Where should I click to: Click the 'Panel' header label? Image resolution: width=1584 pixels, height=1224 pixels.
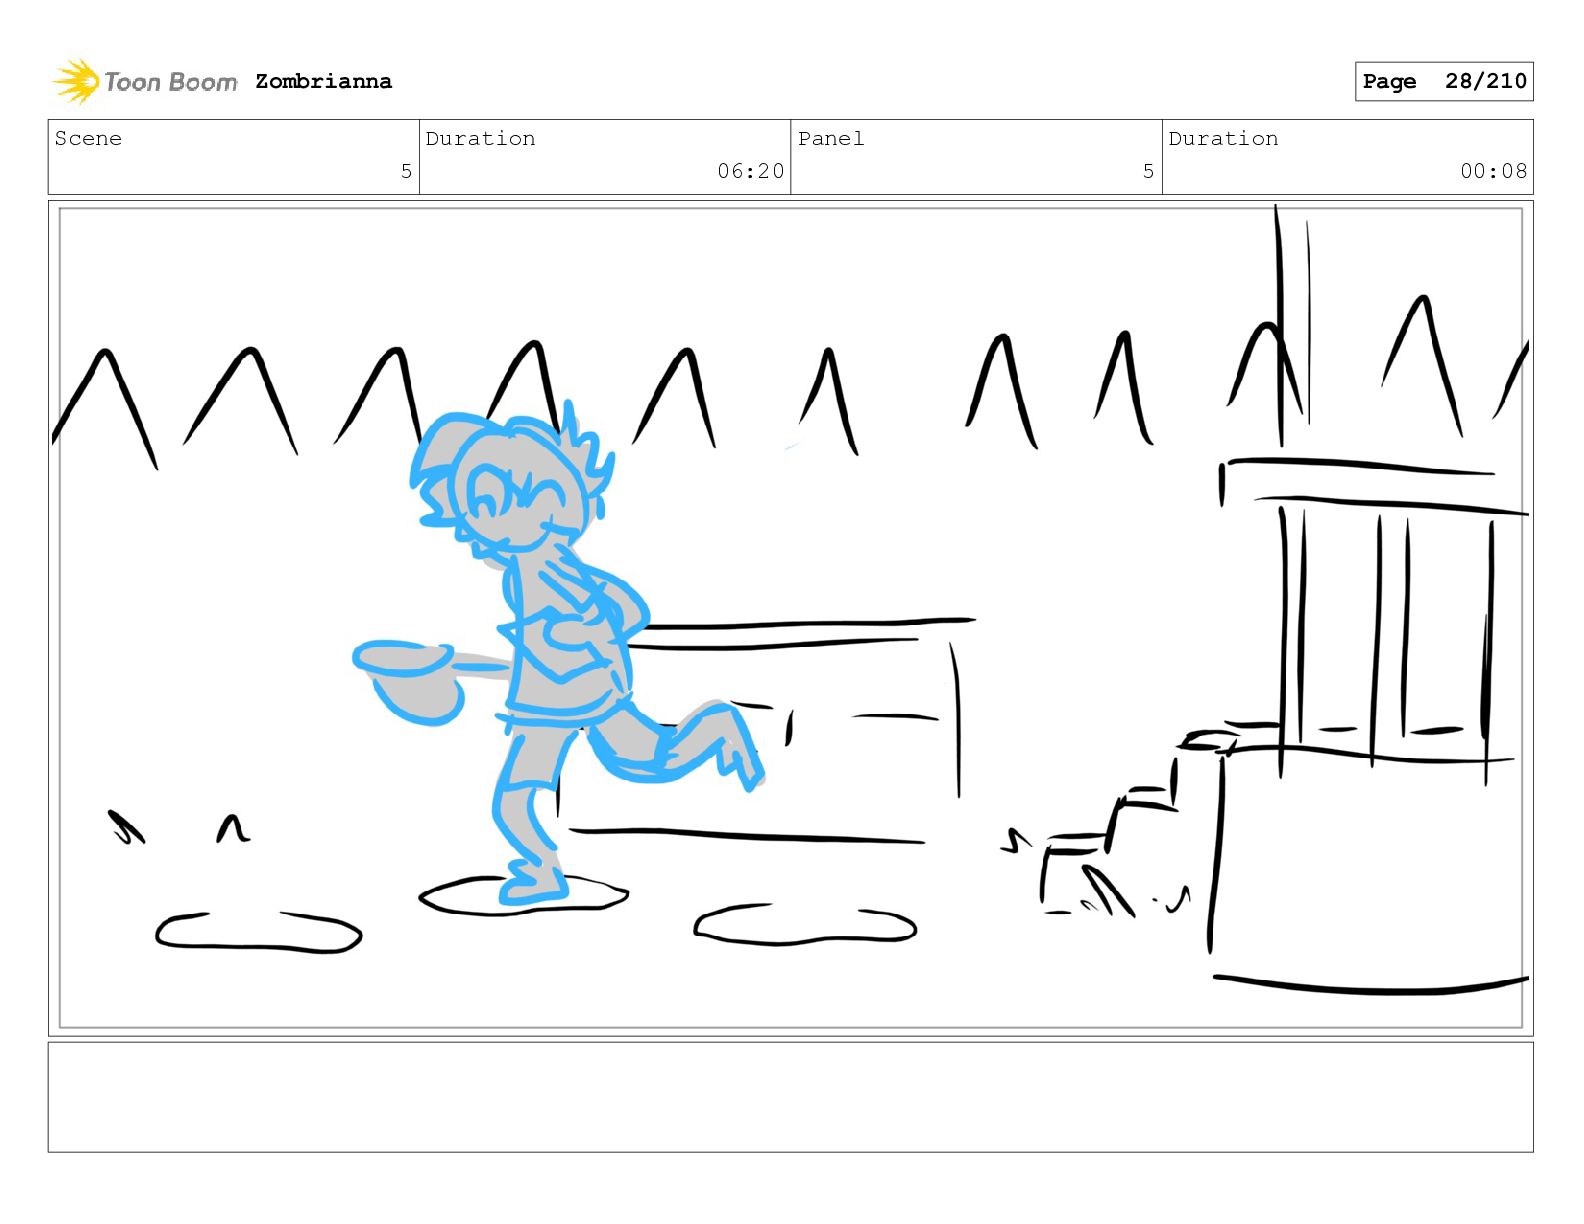831,138
